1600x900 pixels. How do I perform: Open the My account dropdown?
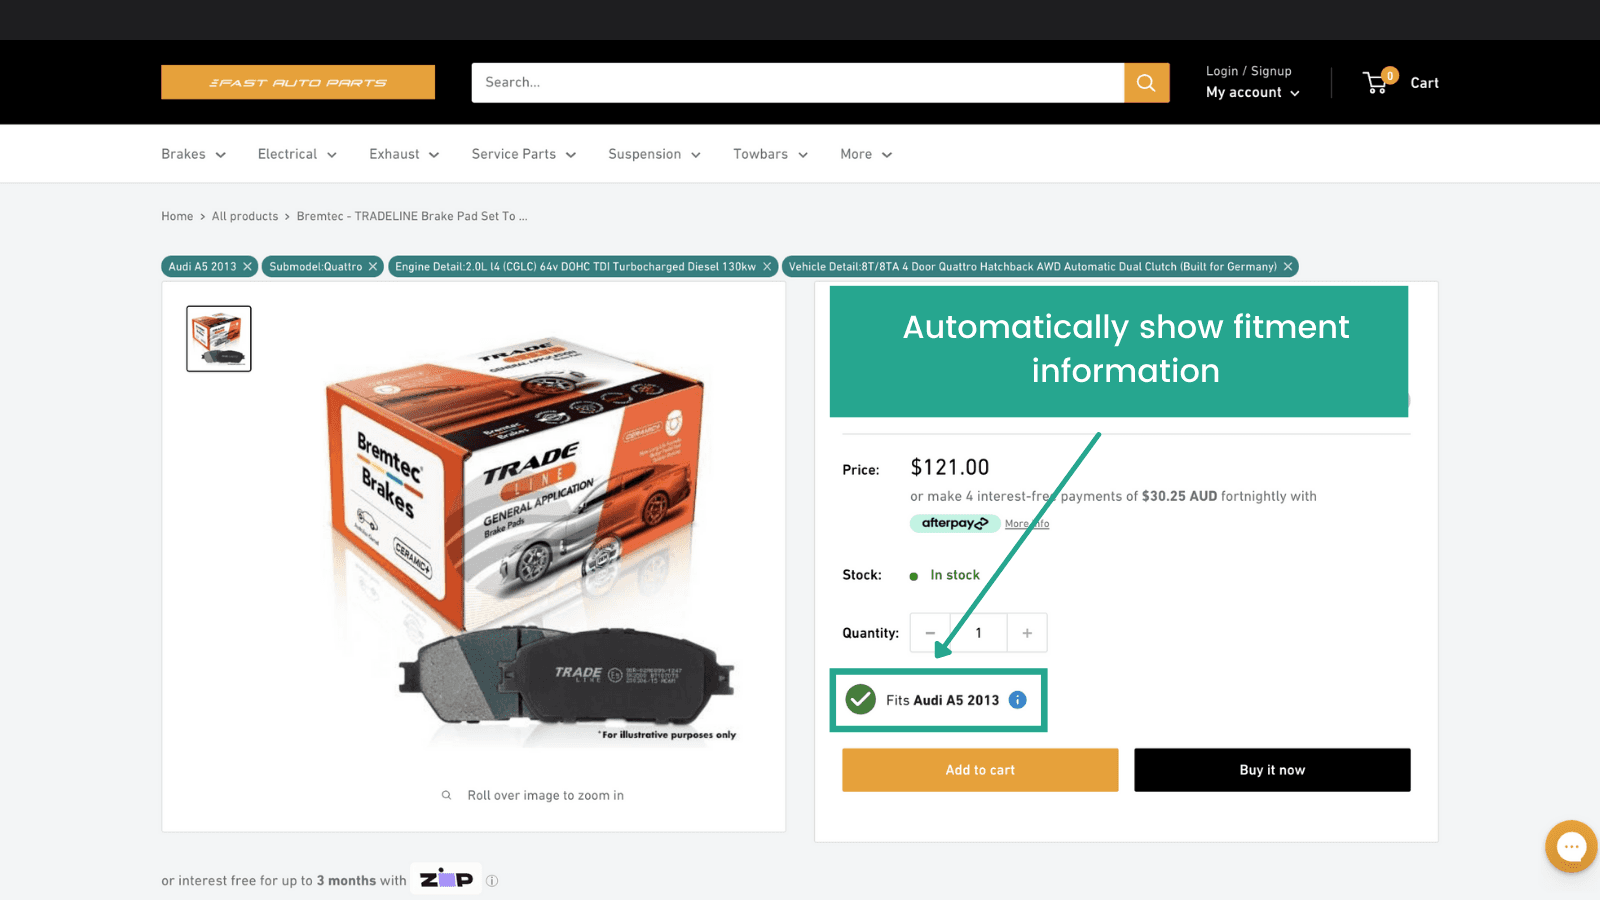(1253, 92)
